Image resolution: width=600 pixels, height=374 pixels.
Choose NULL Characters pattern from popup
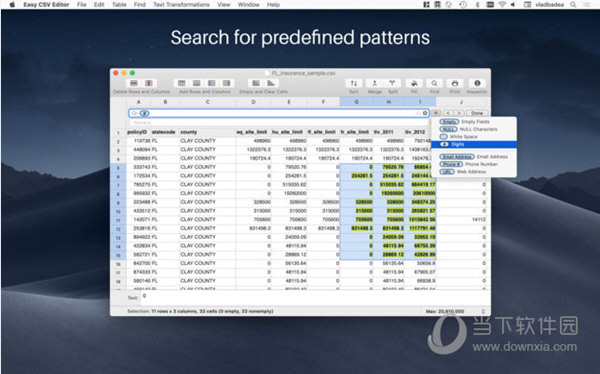click(474, 129)
